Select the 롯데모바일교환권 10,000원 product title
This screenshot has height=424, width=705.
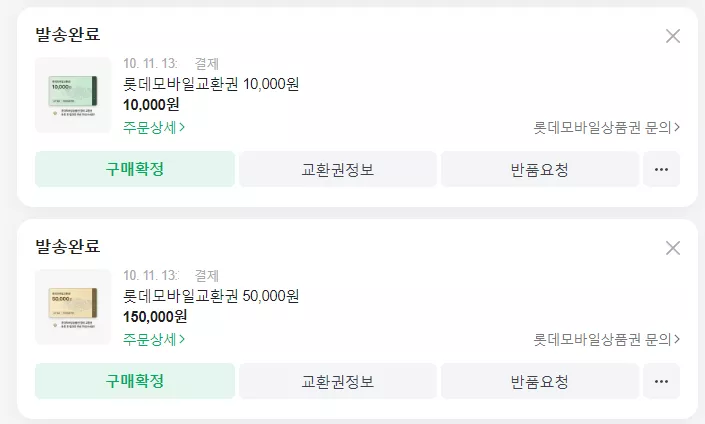[211, 84]
